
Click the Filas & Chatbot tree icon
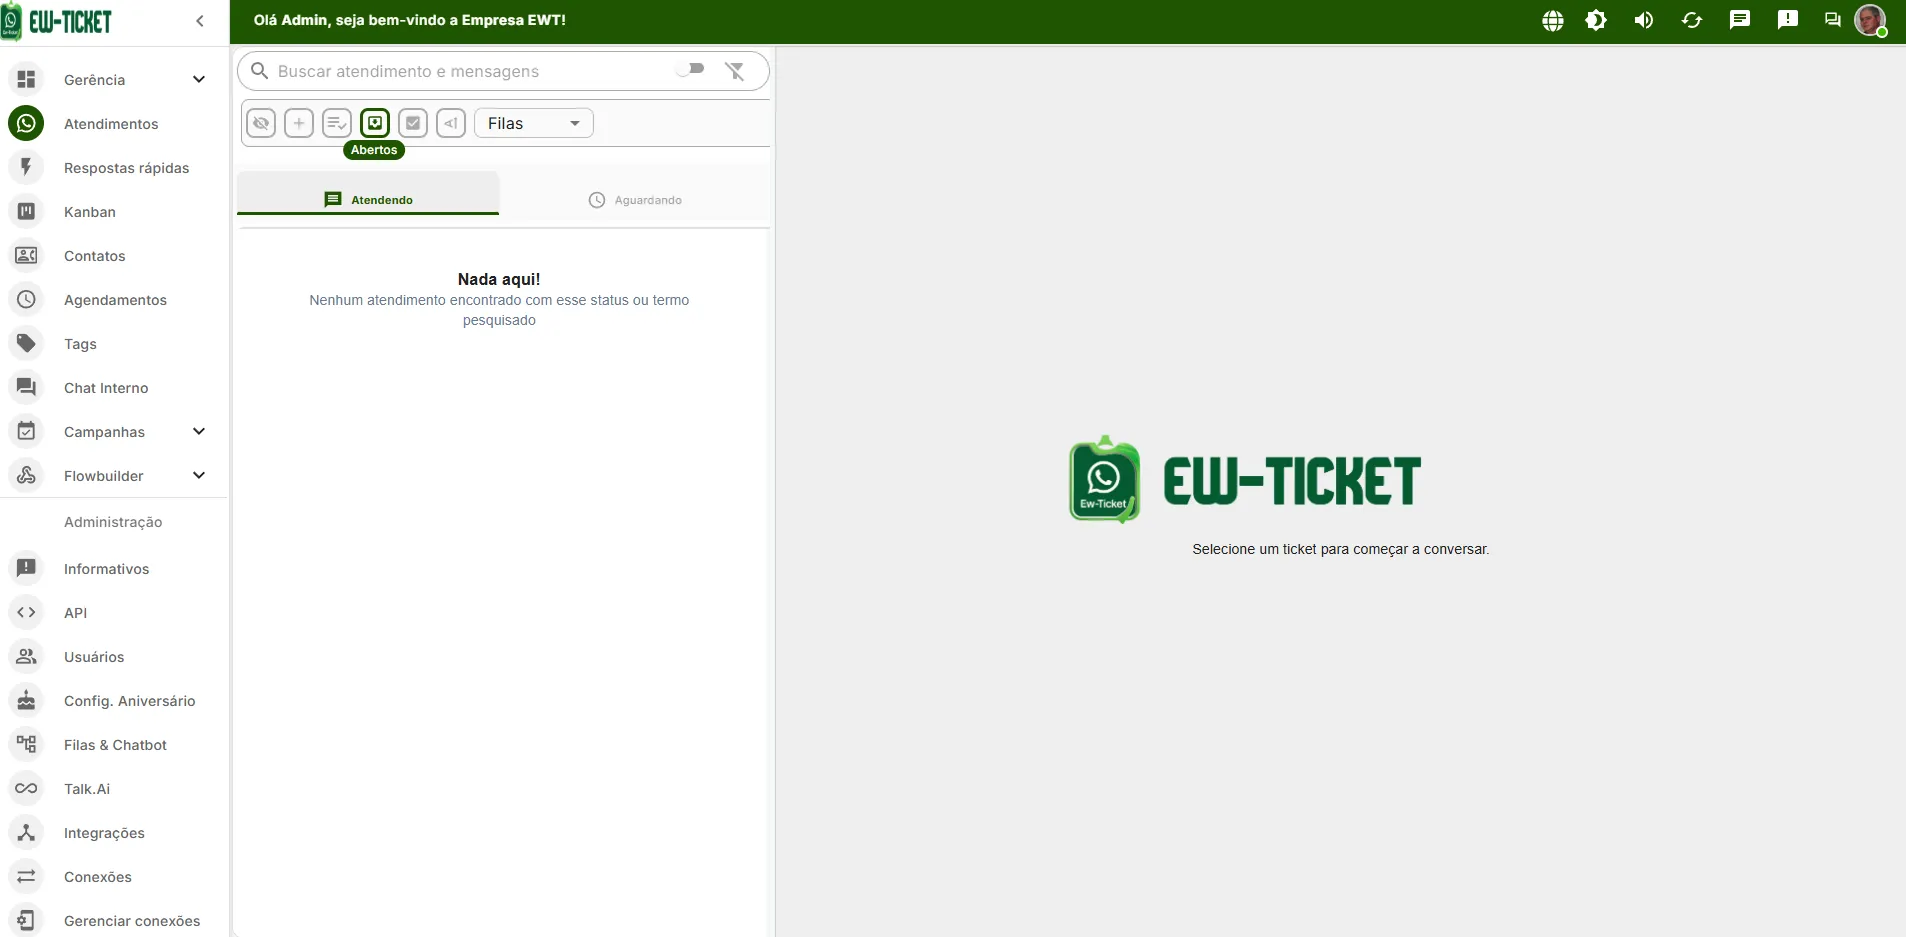point(27,745)
